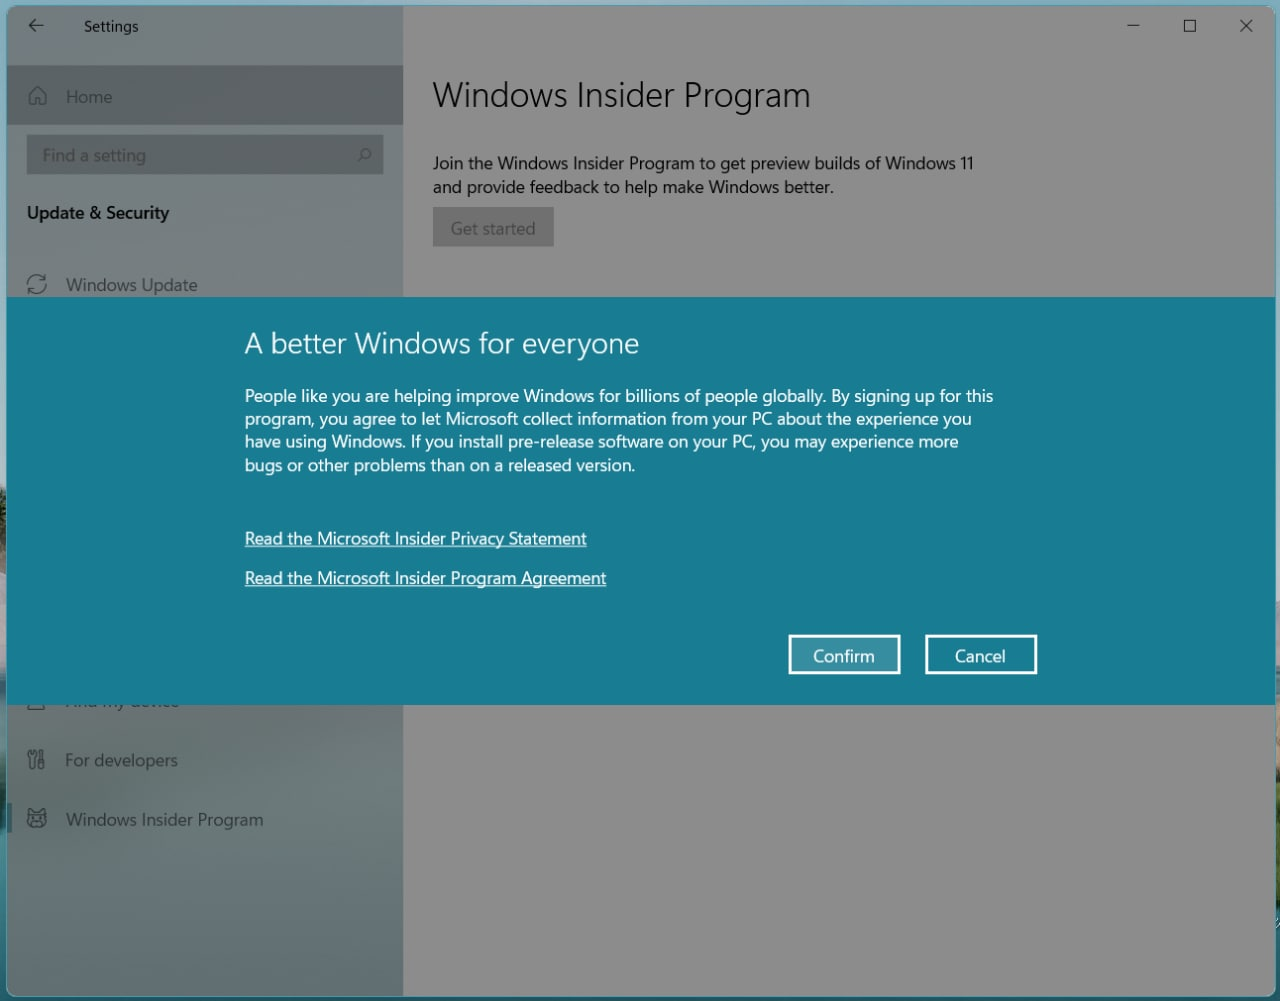Minimize the Settings window

pos(1133,26)
